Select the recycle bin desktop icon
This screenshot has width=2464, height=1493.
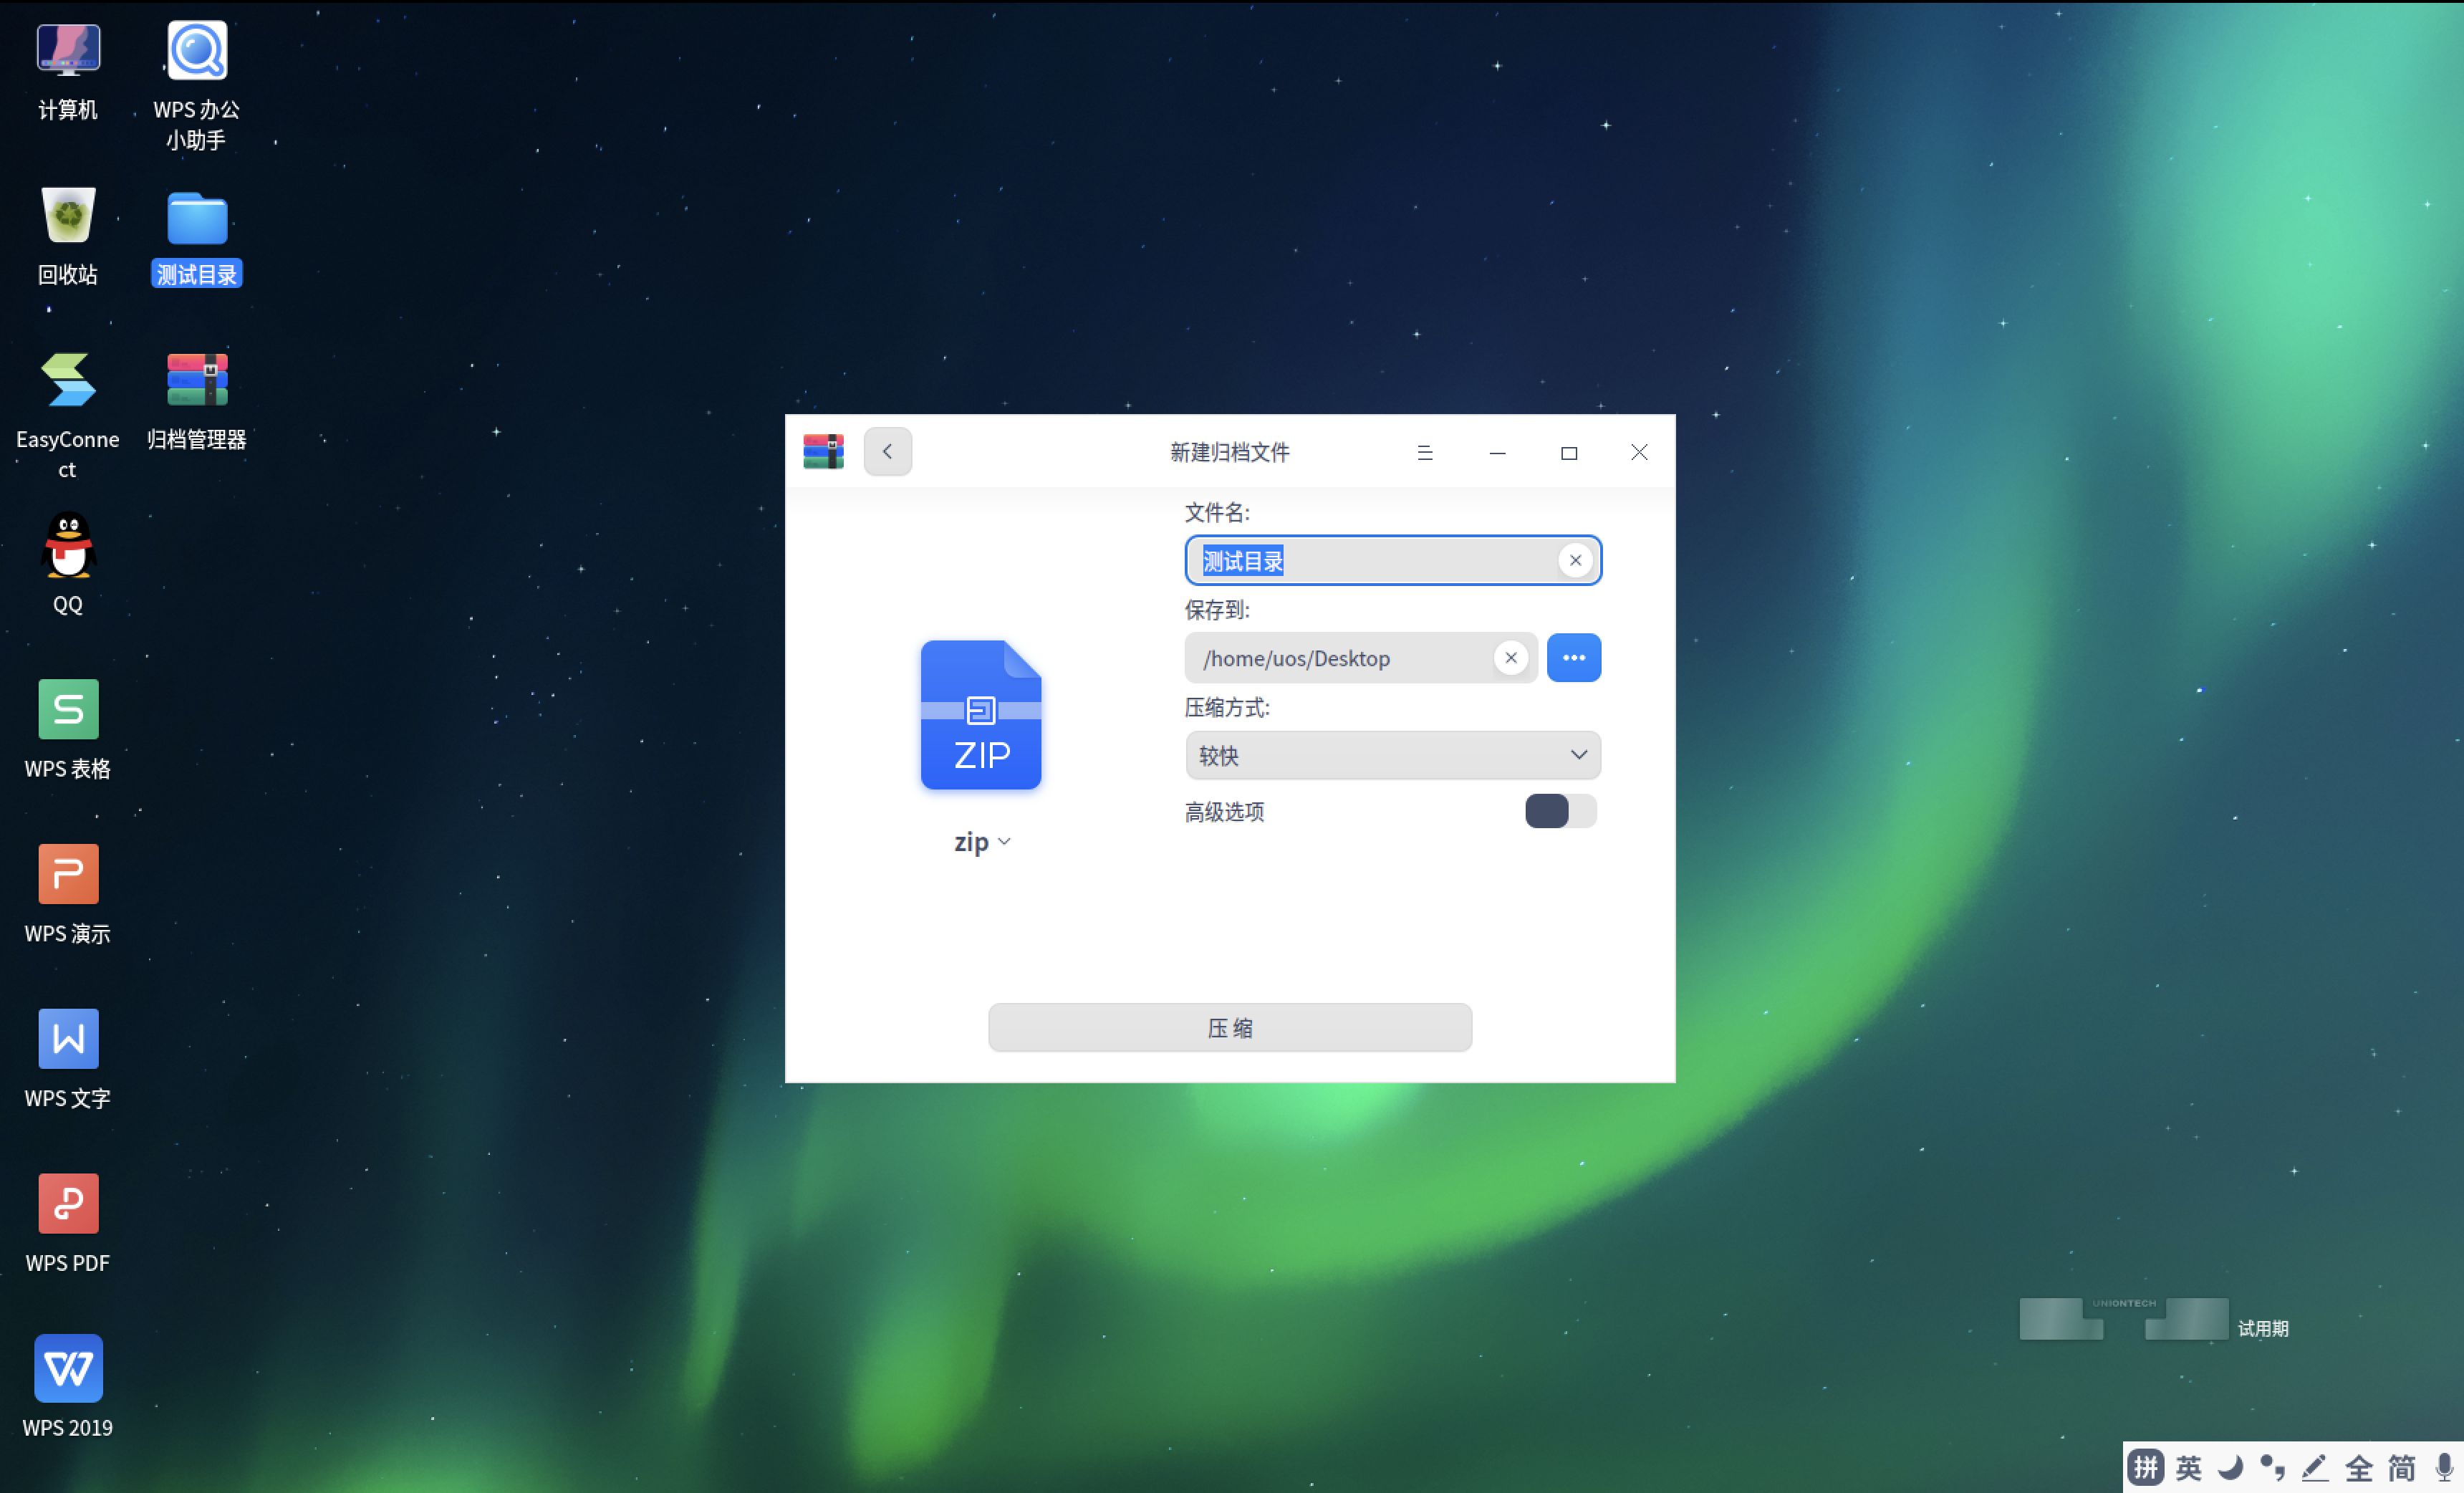pyautogui.click(x=68, y=216)
